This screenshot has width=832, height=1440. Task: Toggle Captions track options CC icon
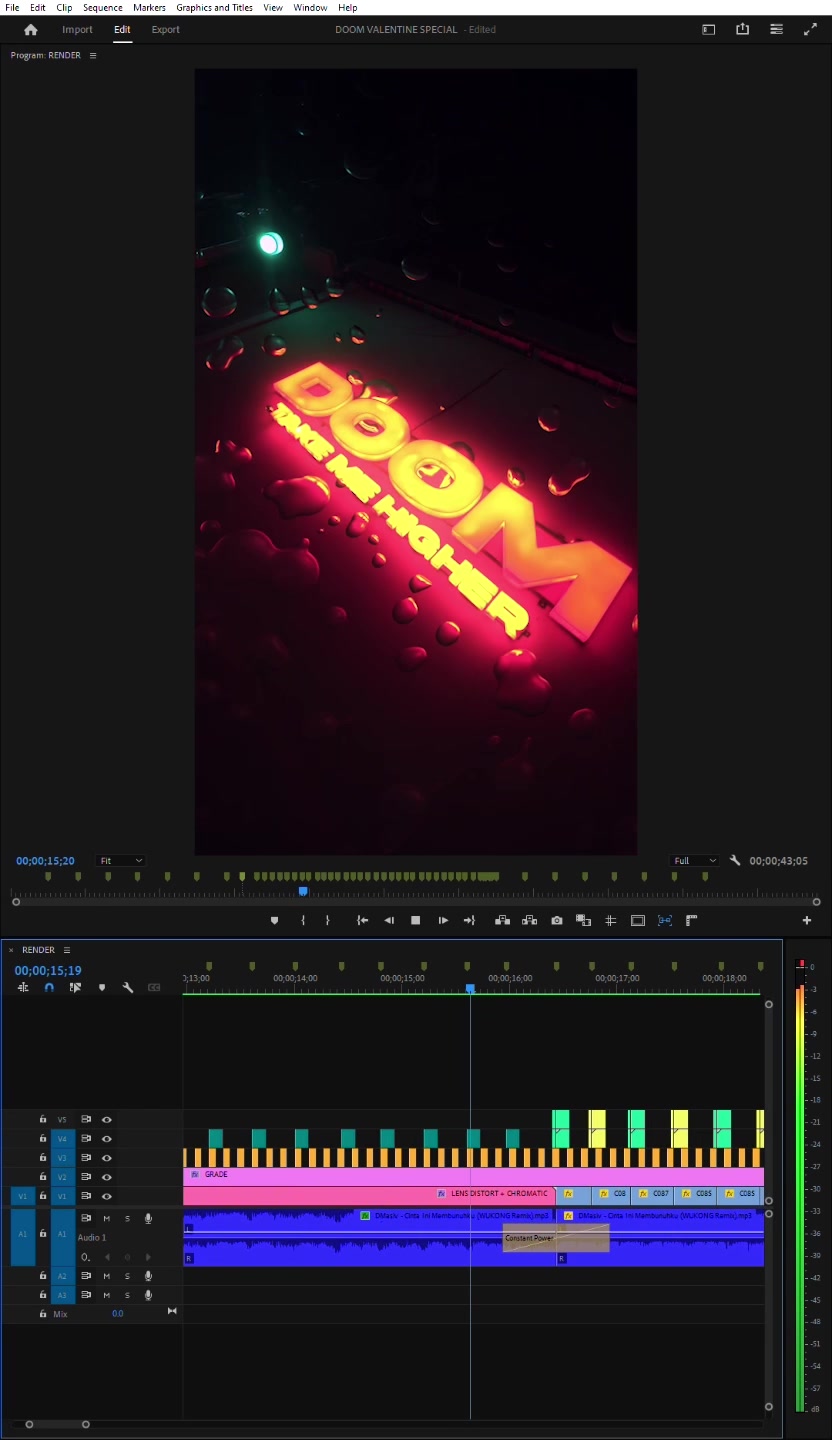click(154, 987)
